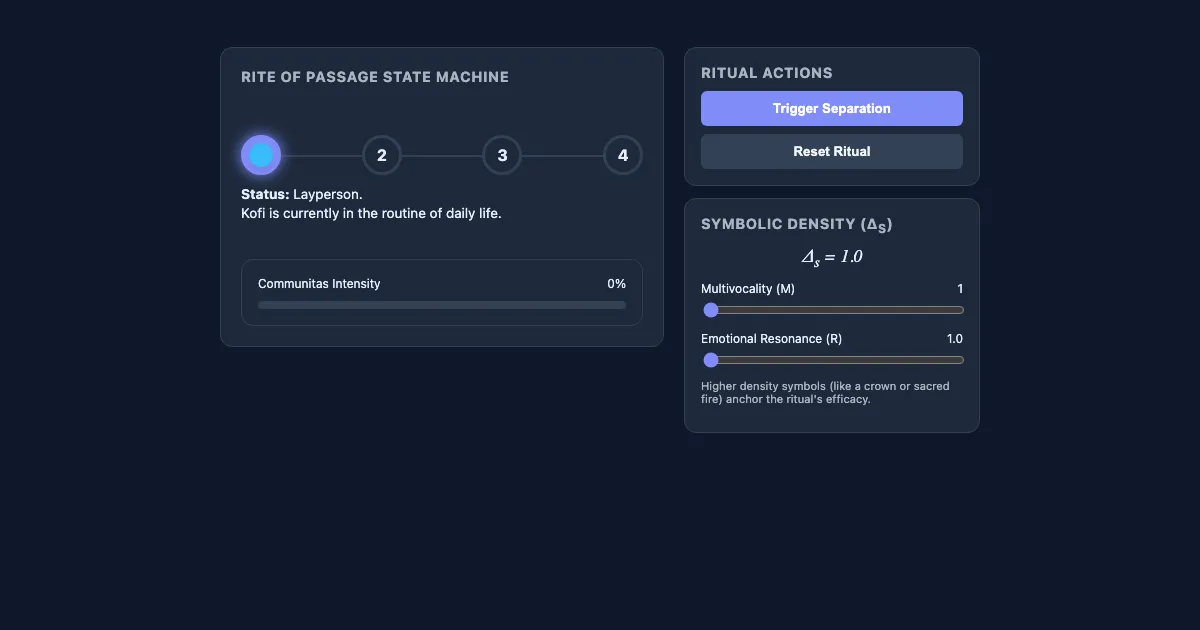Select stage node 2
Screen dimensions: 1200x630
[x=382, y=155]
